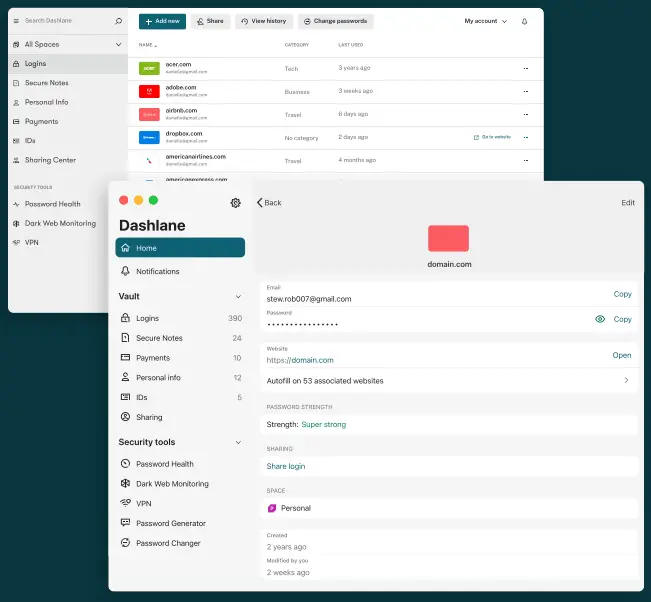Sort logins by the NAME column header
This screenshot has height=602, width=651.
[148, 45]
